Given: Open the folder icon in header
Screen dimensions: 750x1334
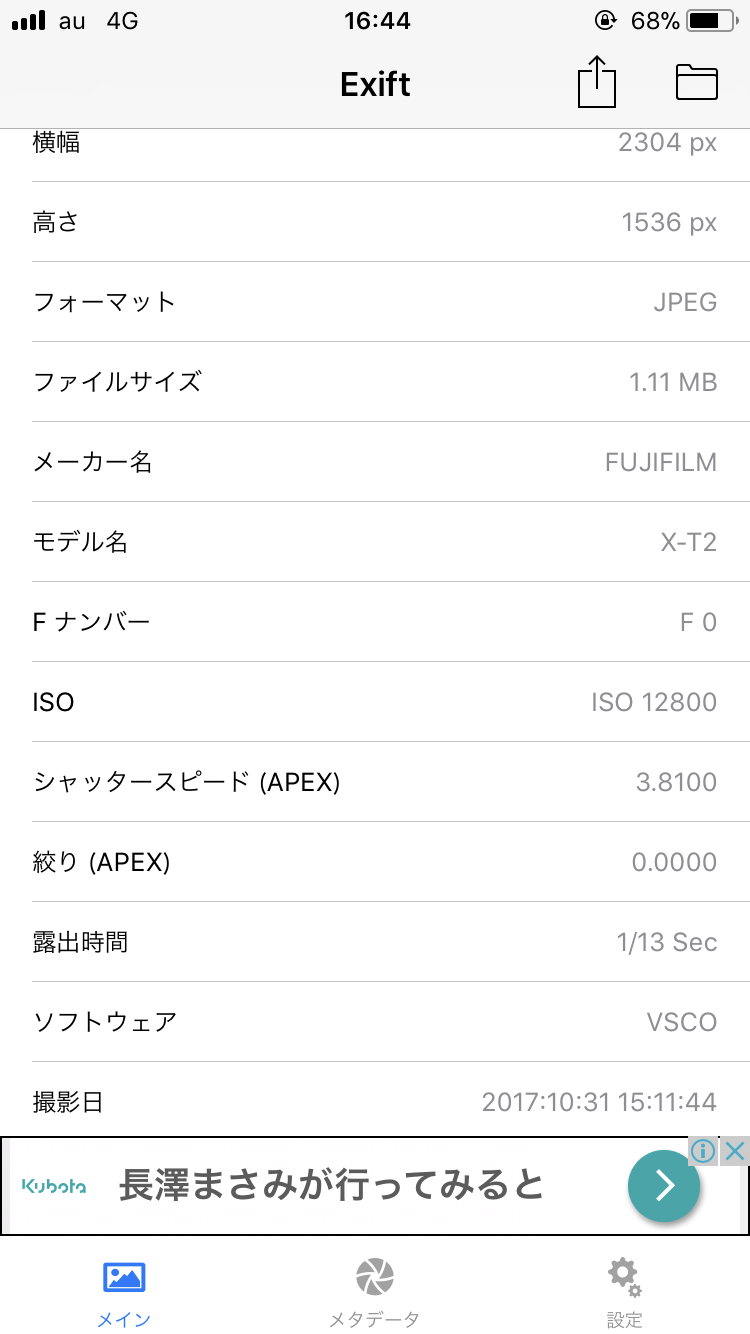Looking at the screenshot, I should click(x=697, y=82).
